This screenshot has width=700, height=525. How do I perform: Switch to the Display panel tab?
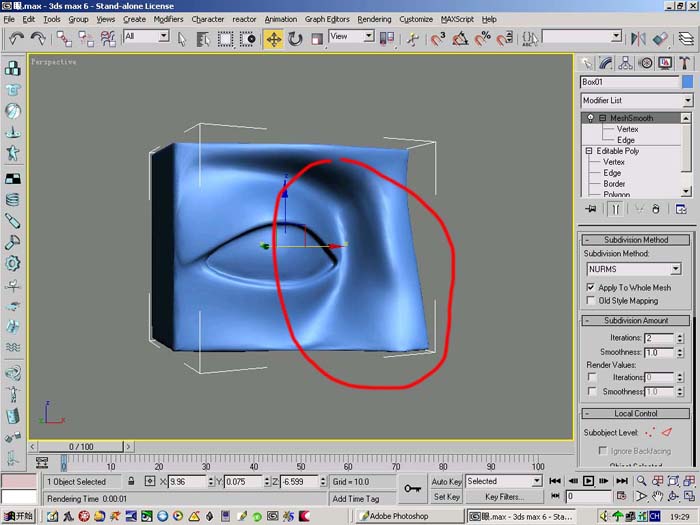pyautogui.click(x=665, y=63)
